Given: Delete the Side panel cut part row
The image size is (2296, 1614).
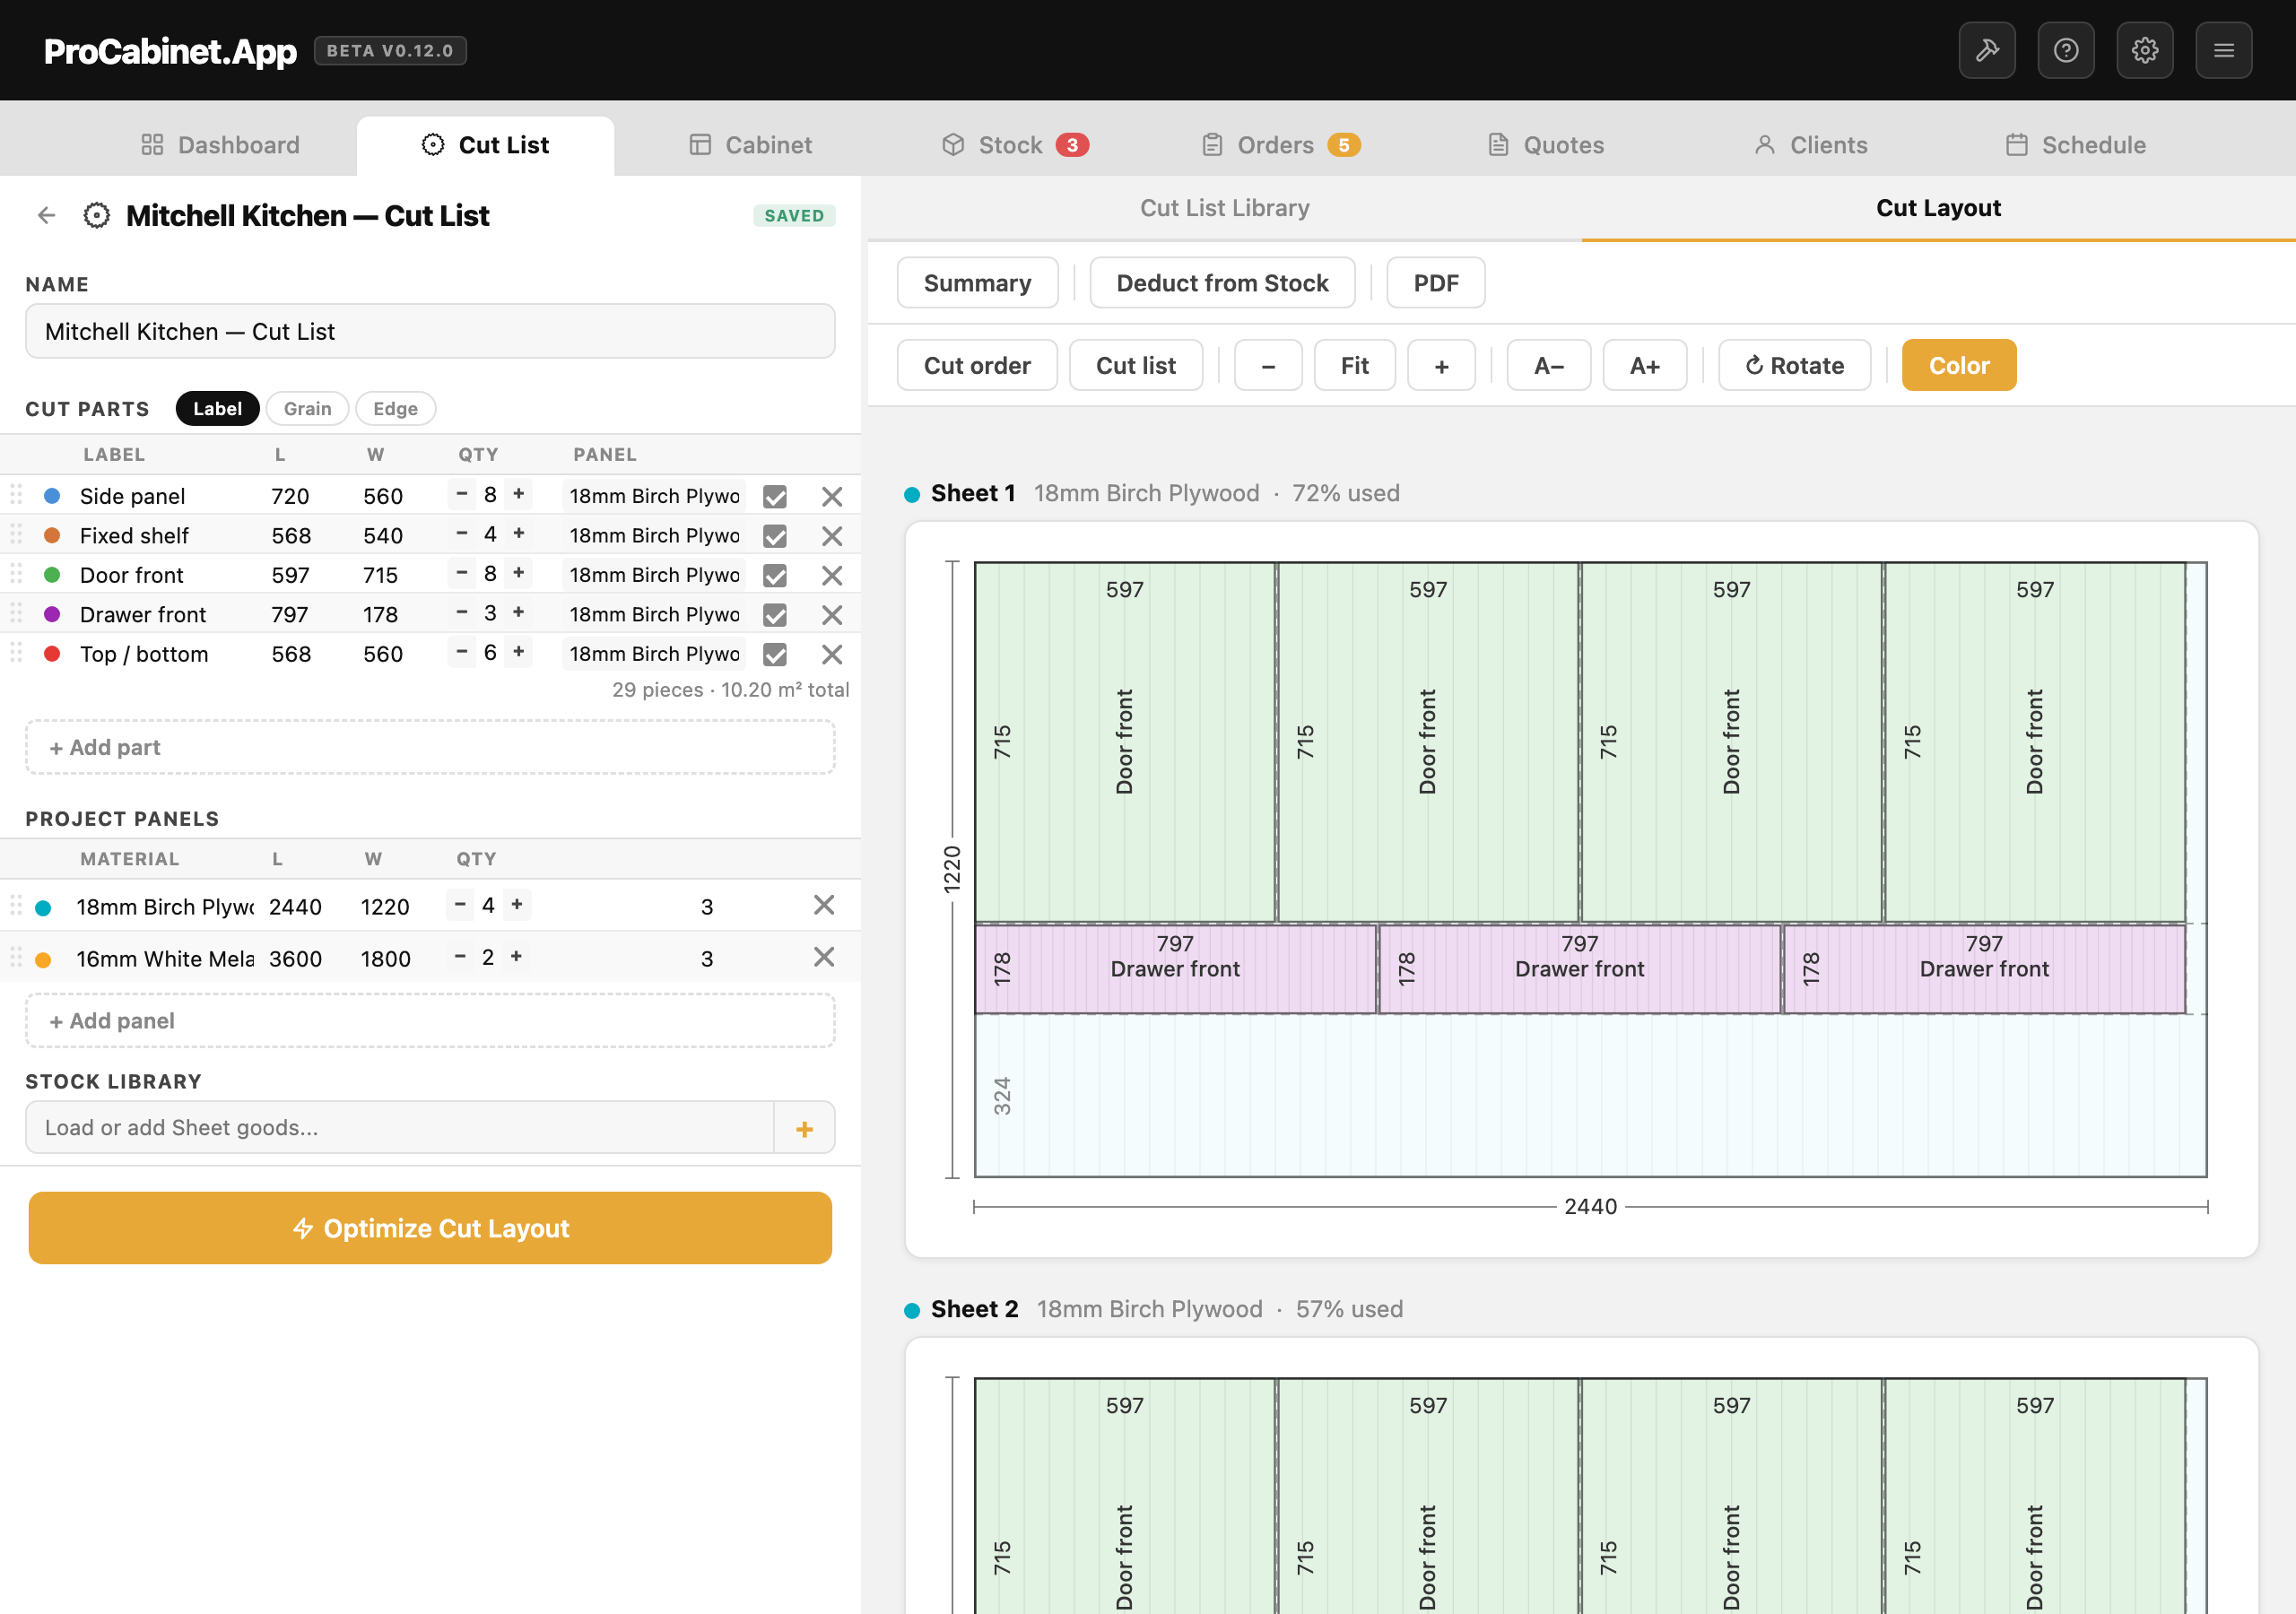Looking at the screenshot, I should pos(831,496).
